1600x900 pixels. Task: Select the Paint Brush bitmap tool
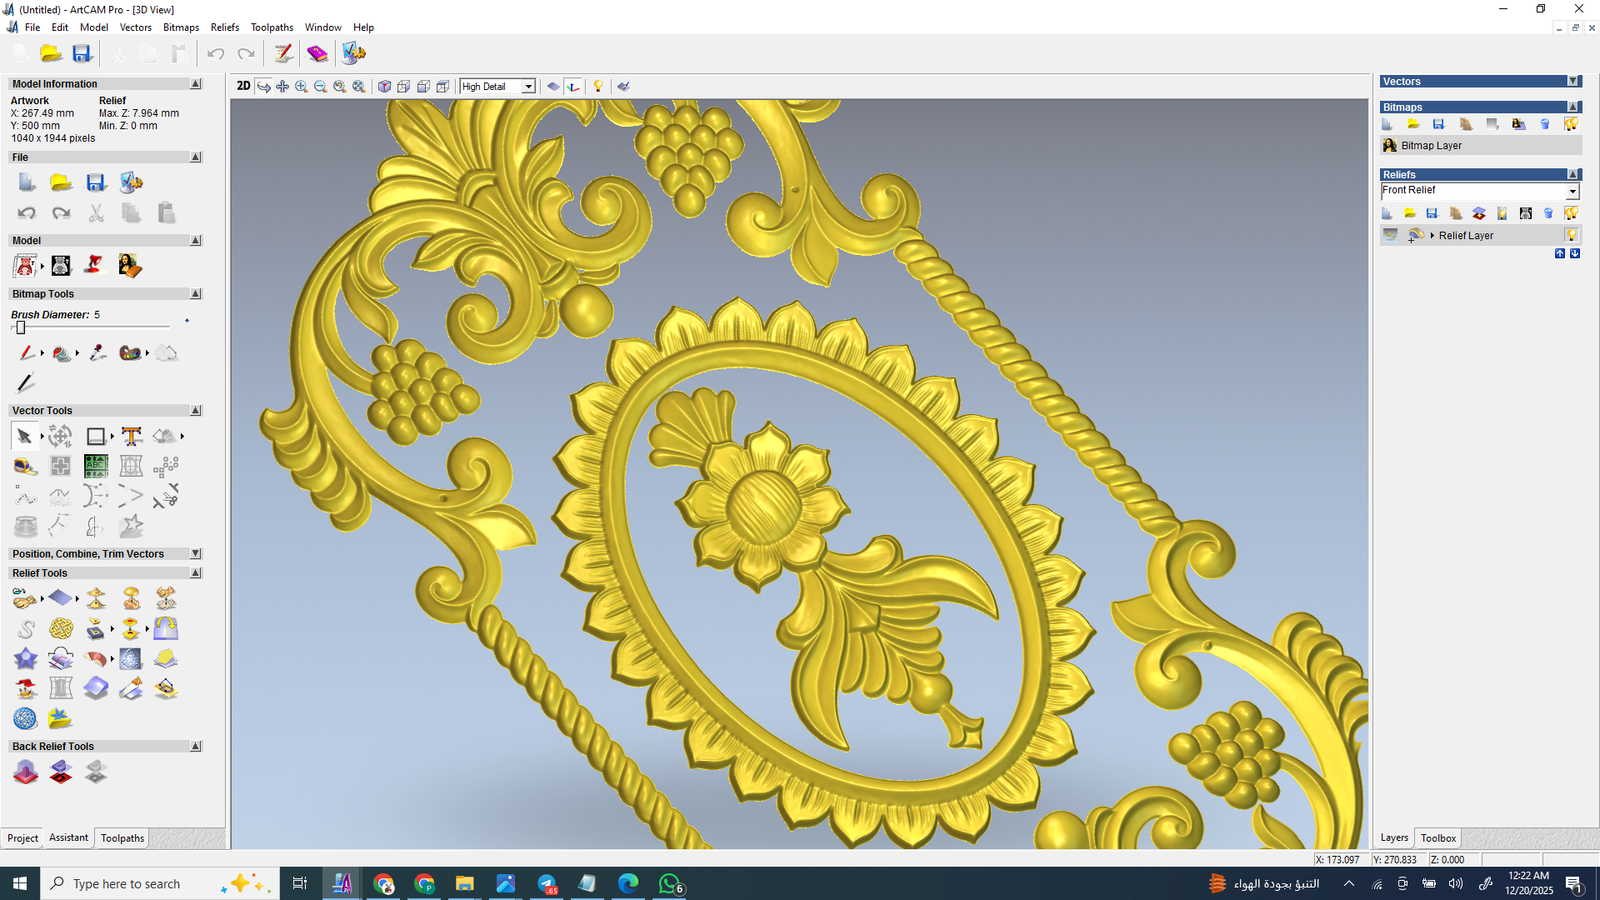pos(26,353)
